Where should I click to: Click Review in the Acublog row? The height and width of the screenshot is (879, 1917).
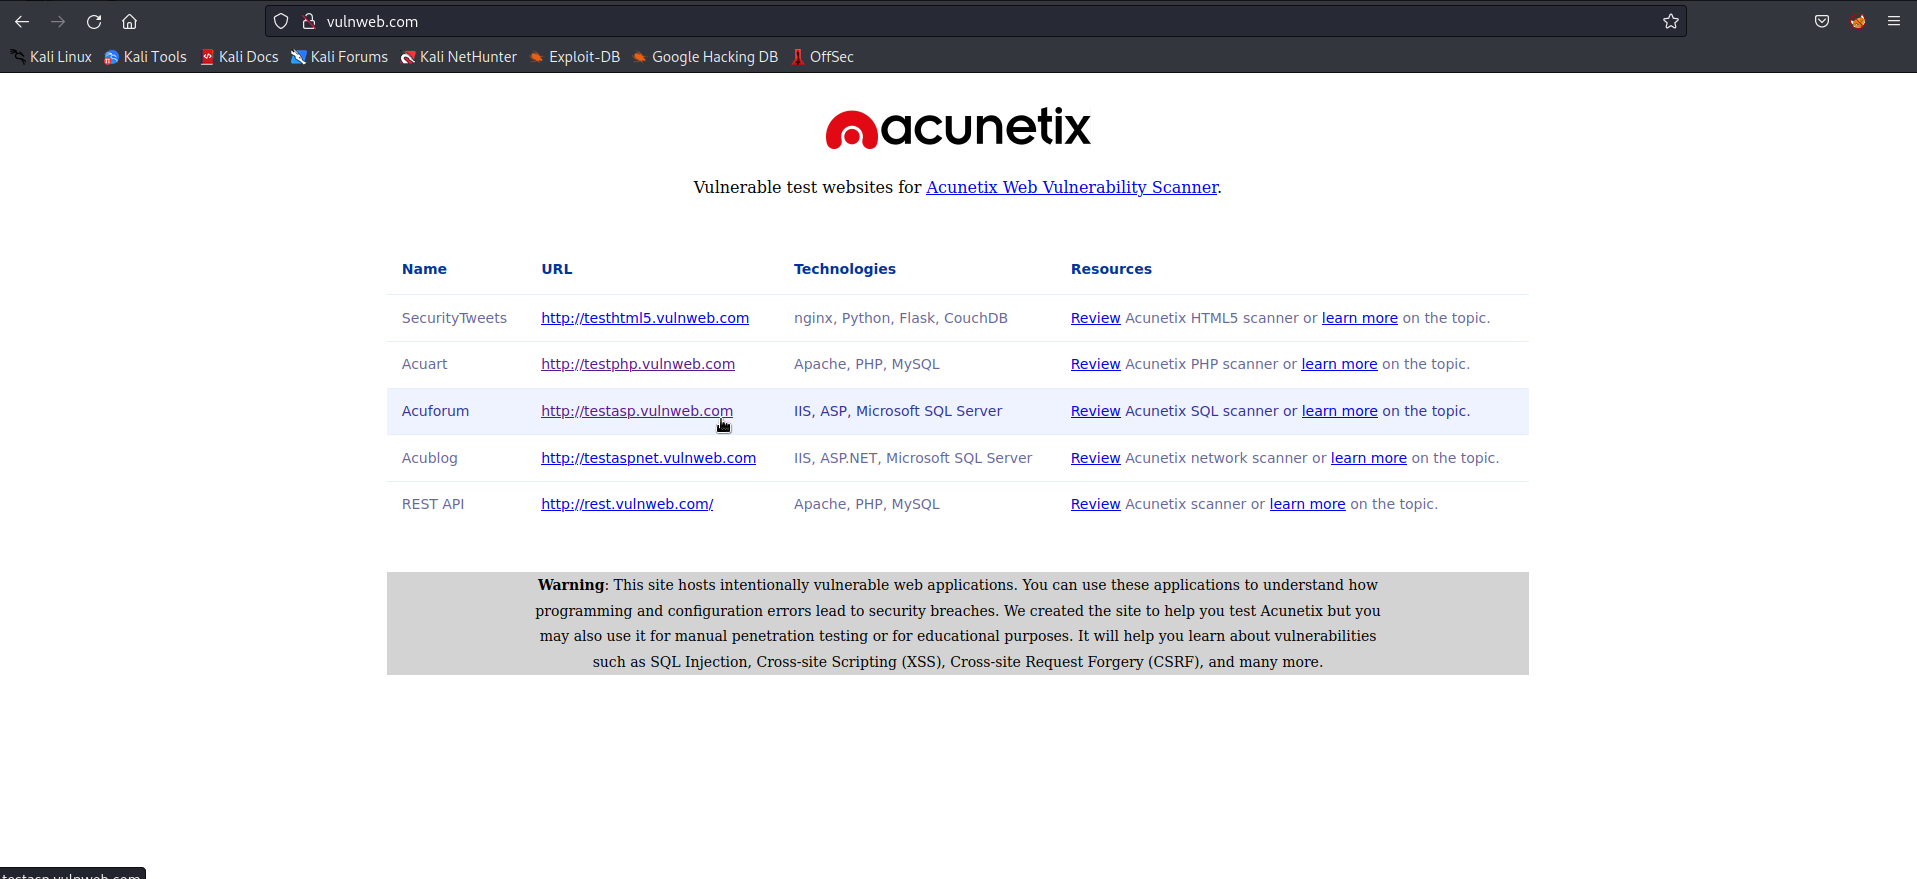point(1095,458)
